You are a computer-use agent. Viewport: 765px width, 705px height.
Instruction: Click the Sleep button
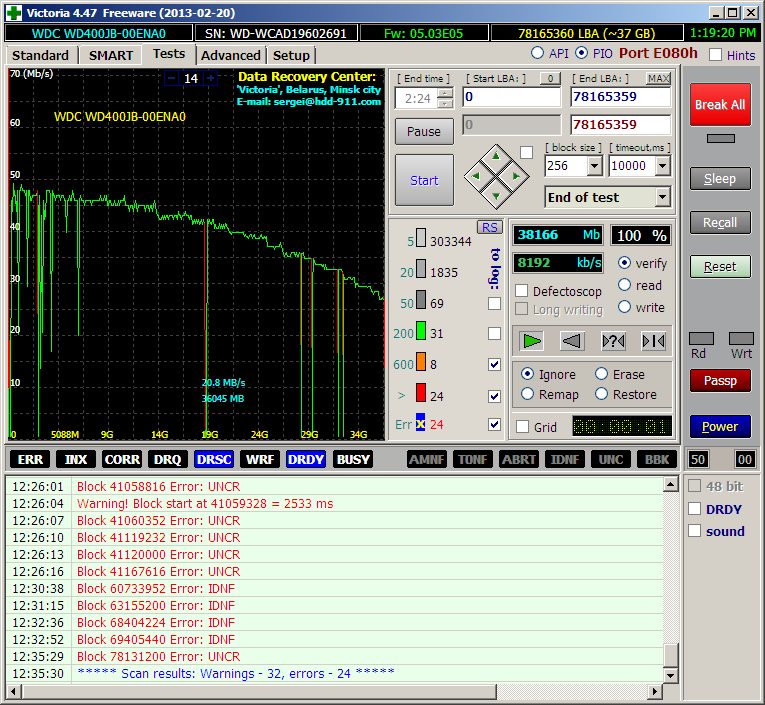pyautogui.click(x=720, y=179)
